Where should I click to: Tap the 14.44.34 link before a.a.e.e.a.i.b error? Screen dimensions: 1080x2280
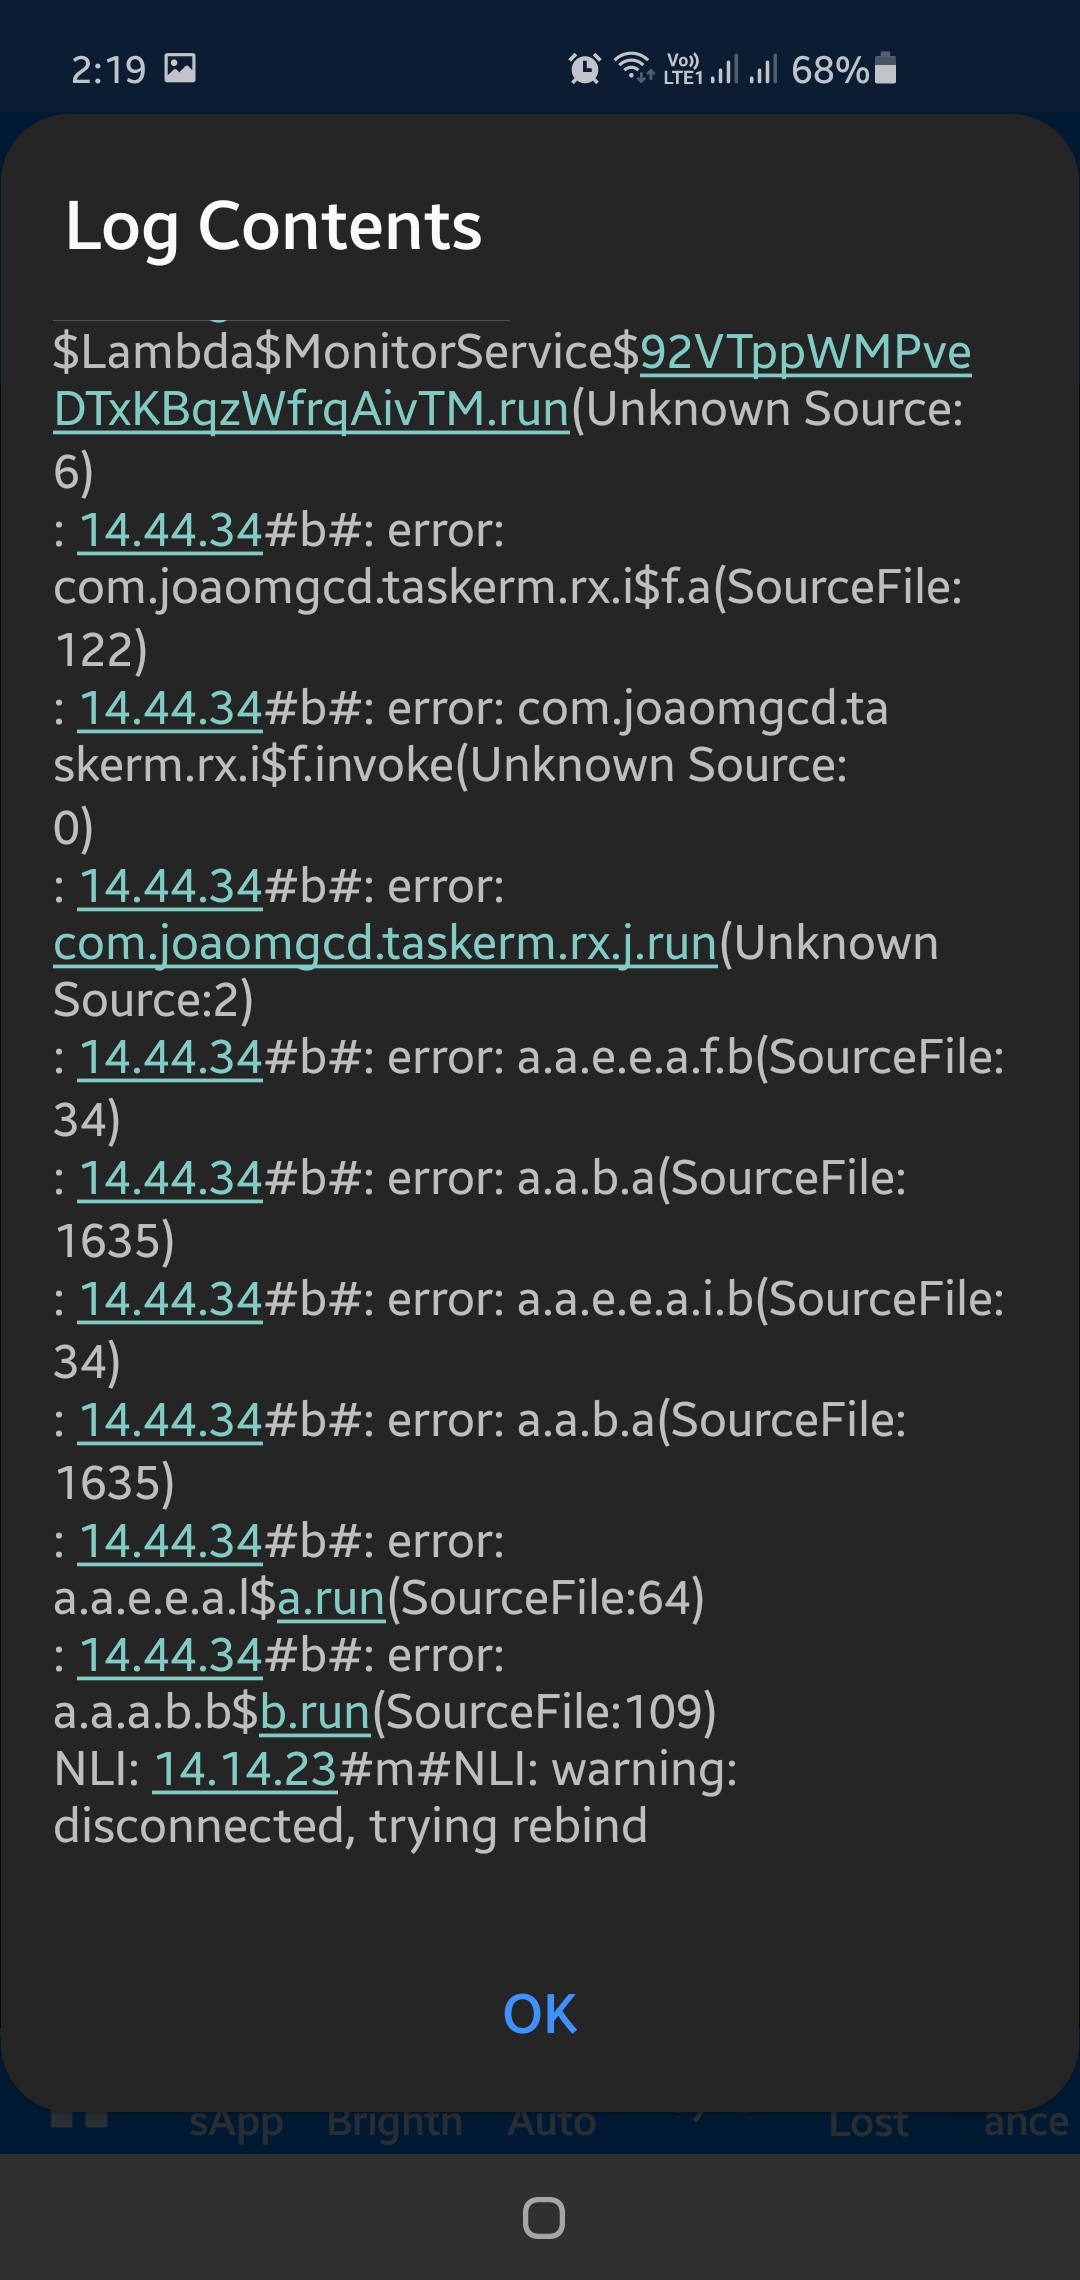[170, 1299]
